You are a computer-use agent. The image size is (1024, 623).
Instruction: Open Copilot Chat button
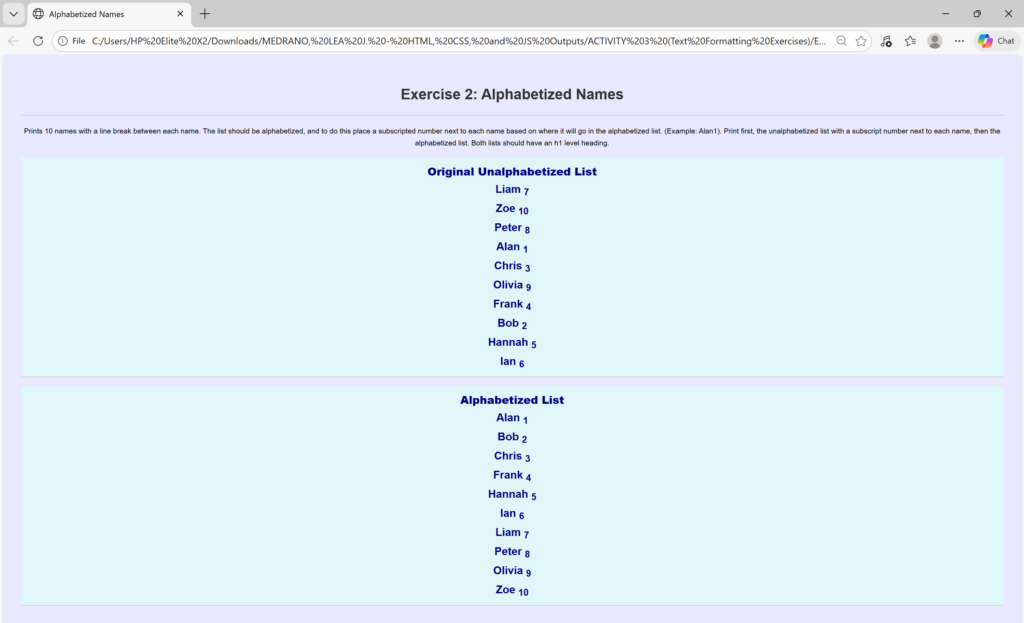(996, 41)
